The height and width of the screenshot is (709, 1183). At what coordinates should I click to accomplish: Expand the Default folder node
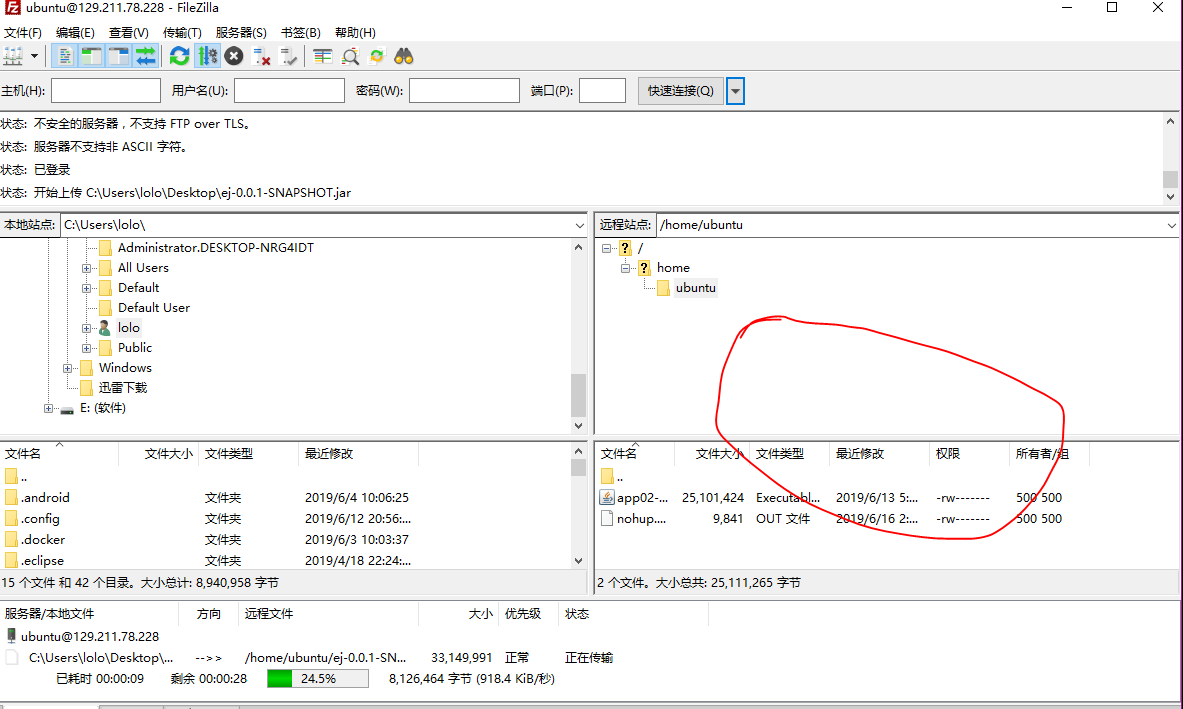pyautogui.click(x=86, y=288)
